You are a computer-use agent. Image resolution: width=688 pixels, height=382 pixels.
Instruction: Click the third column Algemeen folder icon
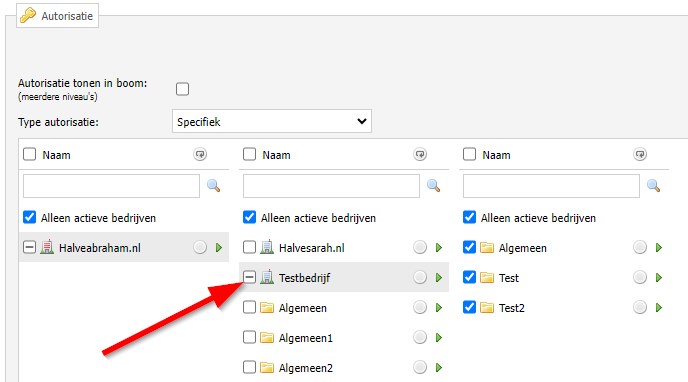pyautogui.click(x=487, y=248)
